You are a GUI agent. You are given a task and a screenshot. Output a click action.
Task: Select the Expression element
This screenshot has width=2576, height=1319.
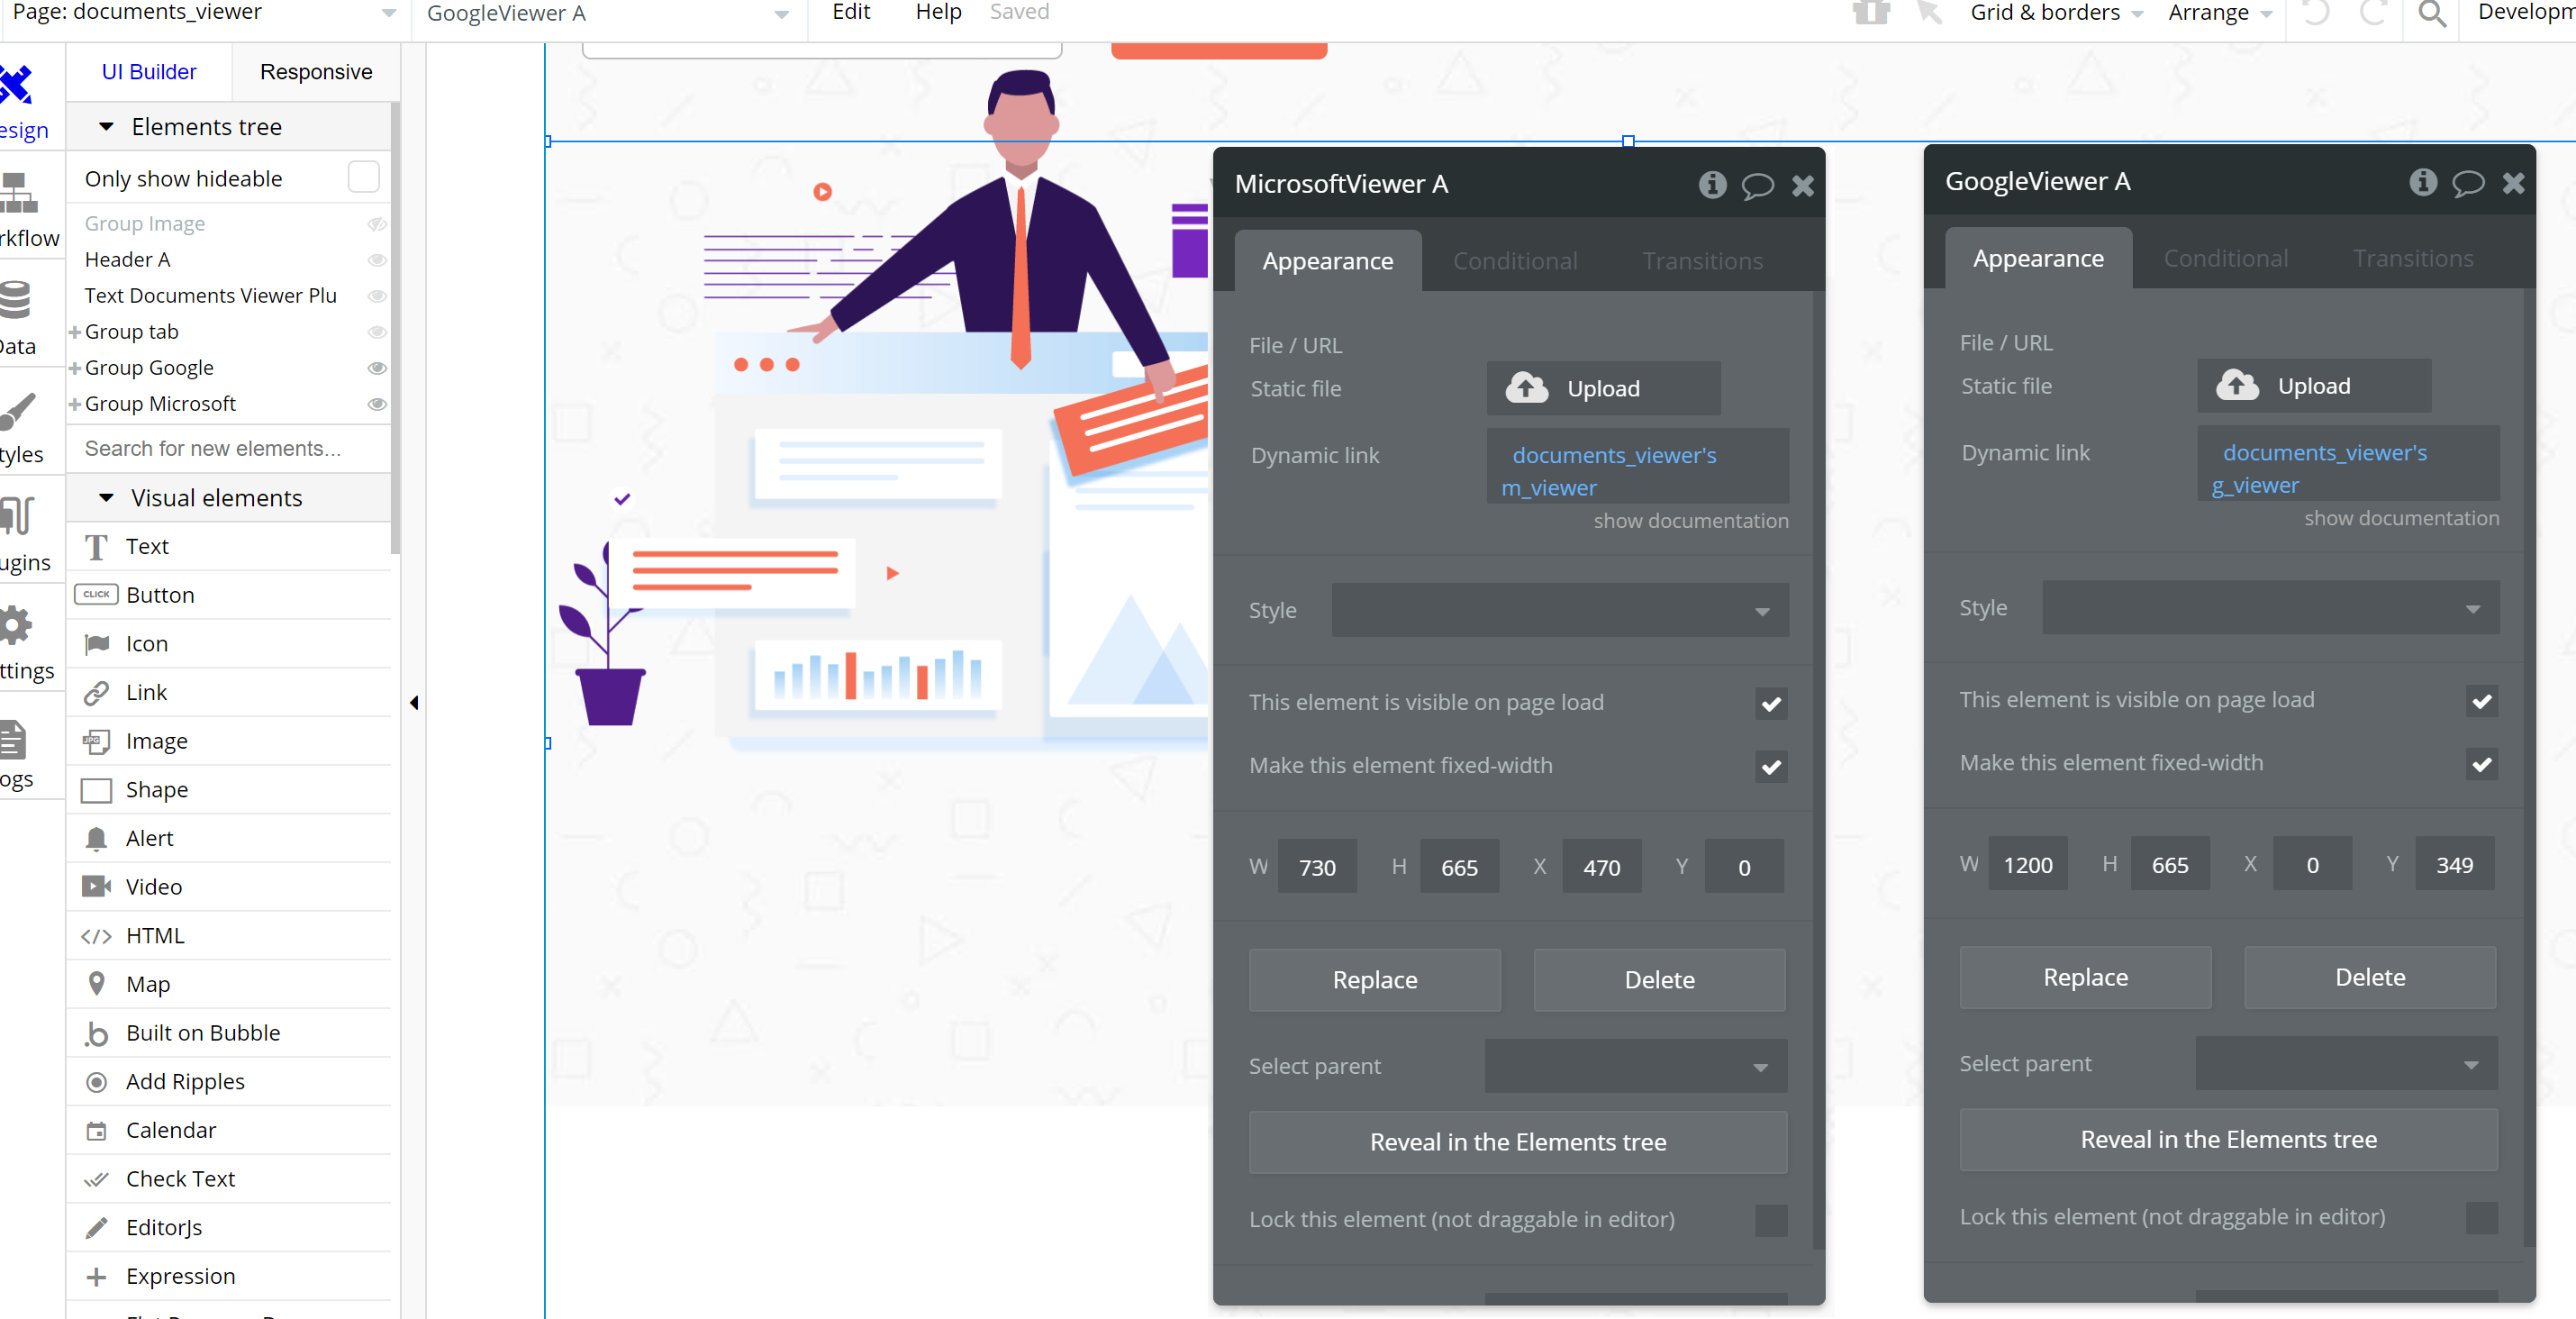pos(230,1276)
